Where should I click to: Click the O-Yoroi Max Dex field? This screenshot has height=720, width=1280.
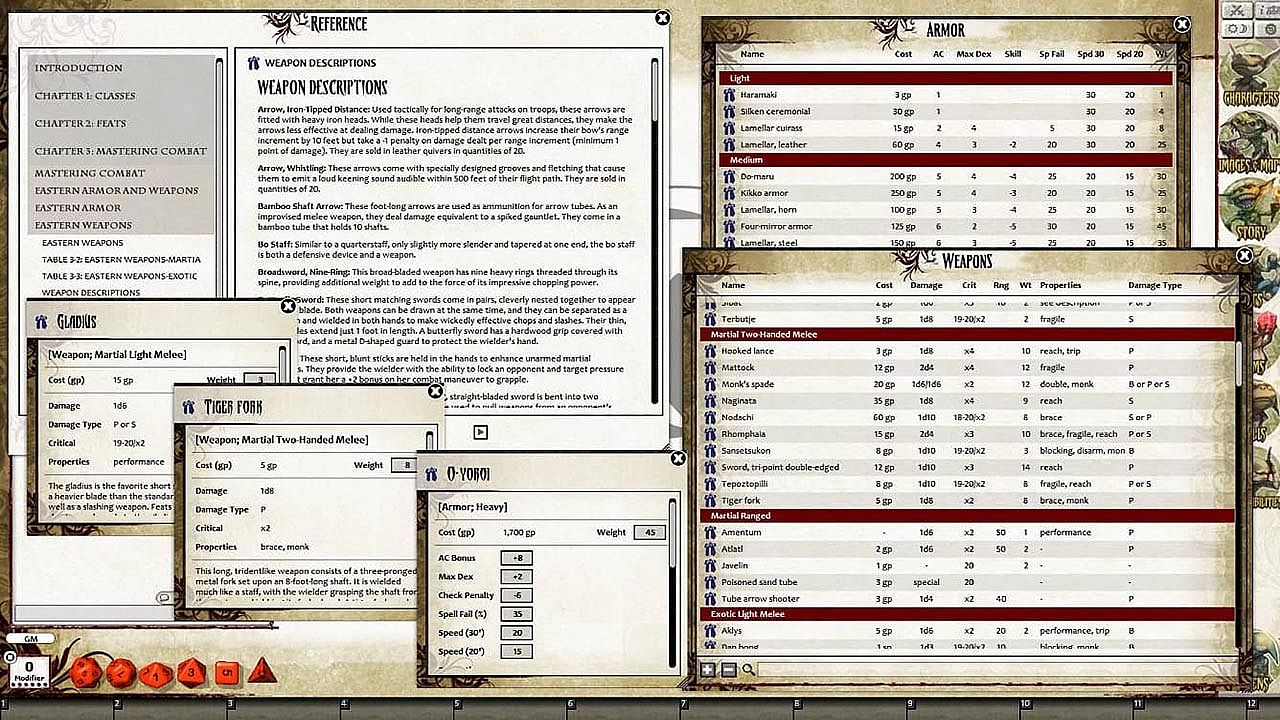tap(516, 577)
